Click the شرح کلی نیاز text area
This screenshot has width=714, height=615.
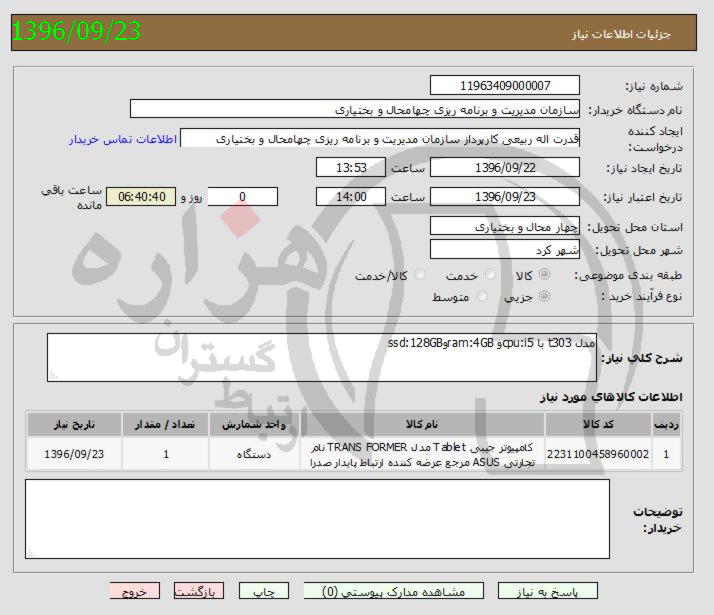321,357
